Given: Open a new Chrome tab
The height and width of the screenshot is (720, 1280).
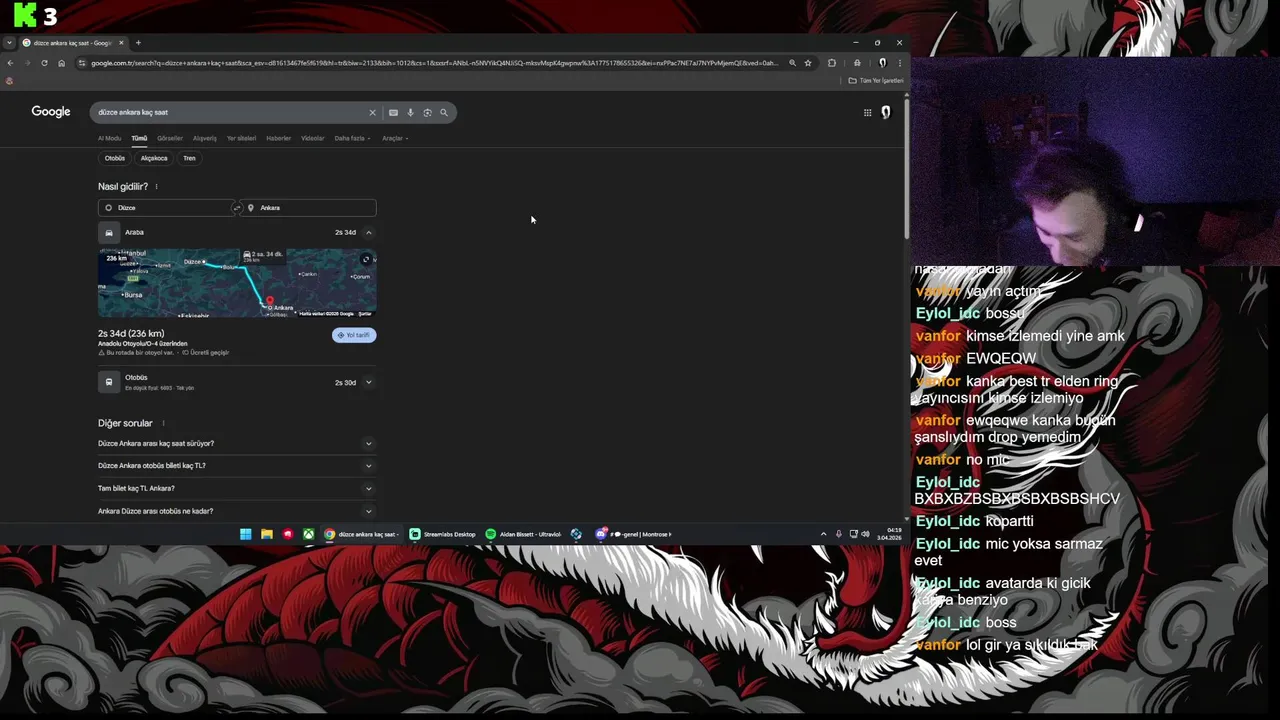Looking at the screenshot, I should (138, 43).
